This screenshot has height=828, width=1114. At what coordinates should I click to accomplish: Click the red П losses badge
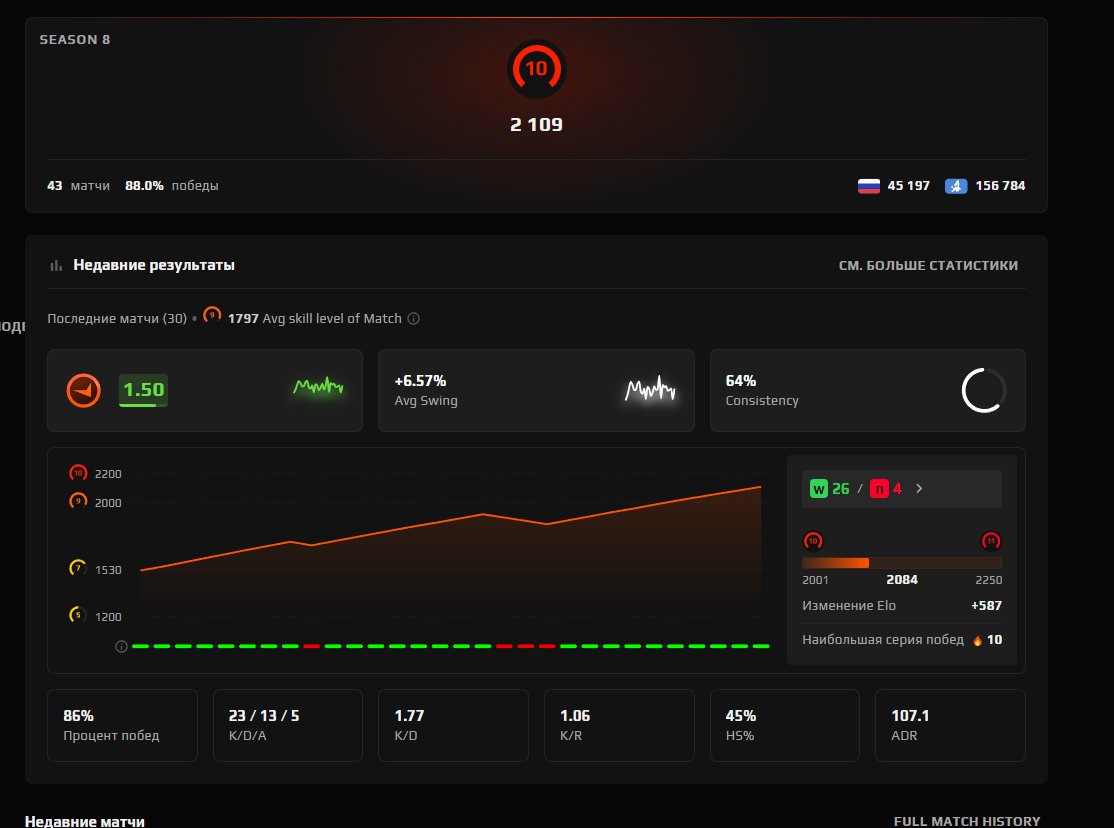[x=879, y=489]
